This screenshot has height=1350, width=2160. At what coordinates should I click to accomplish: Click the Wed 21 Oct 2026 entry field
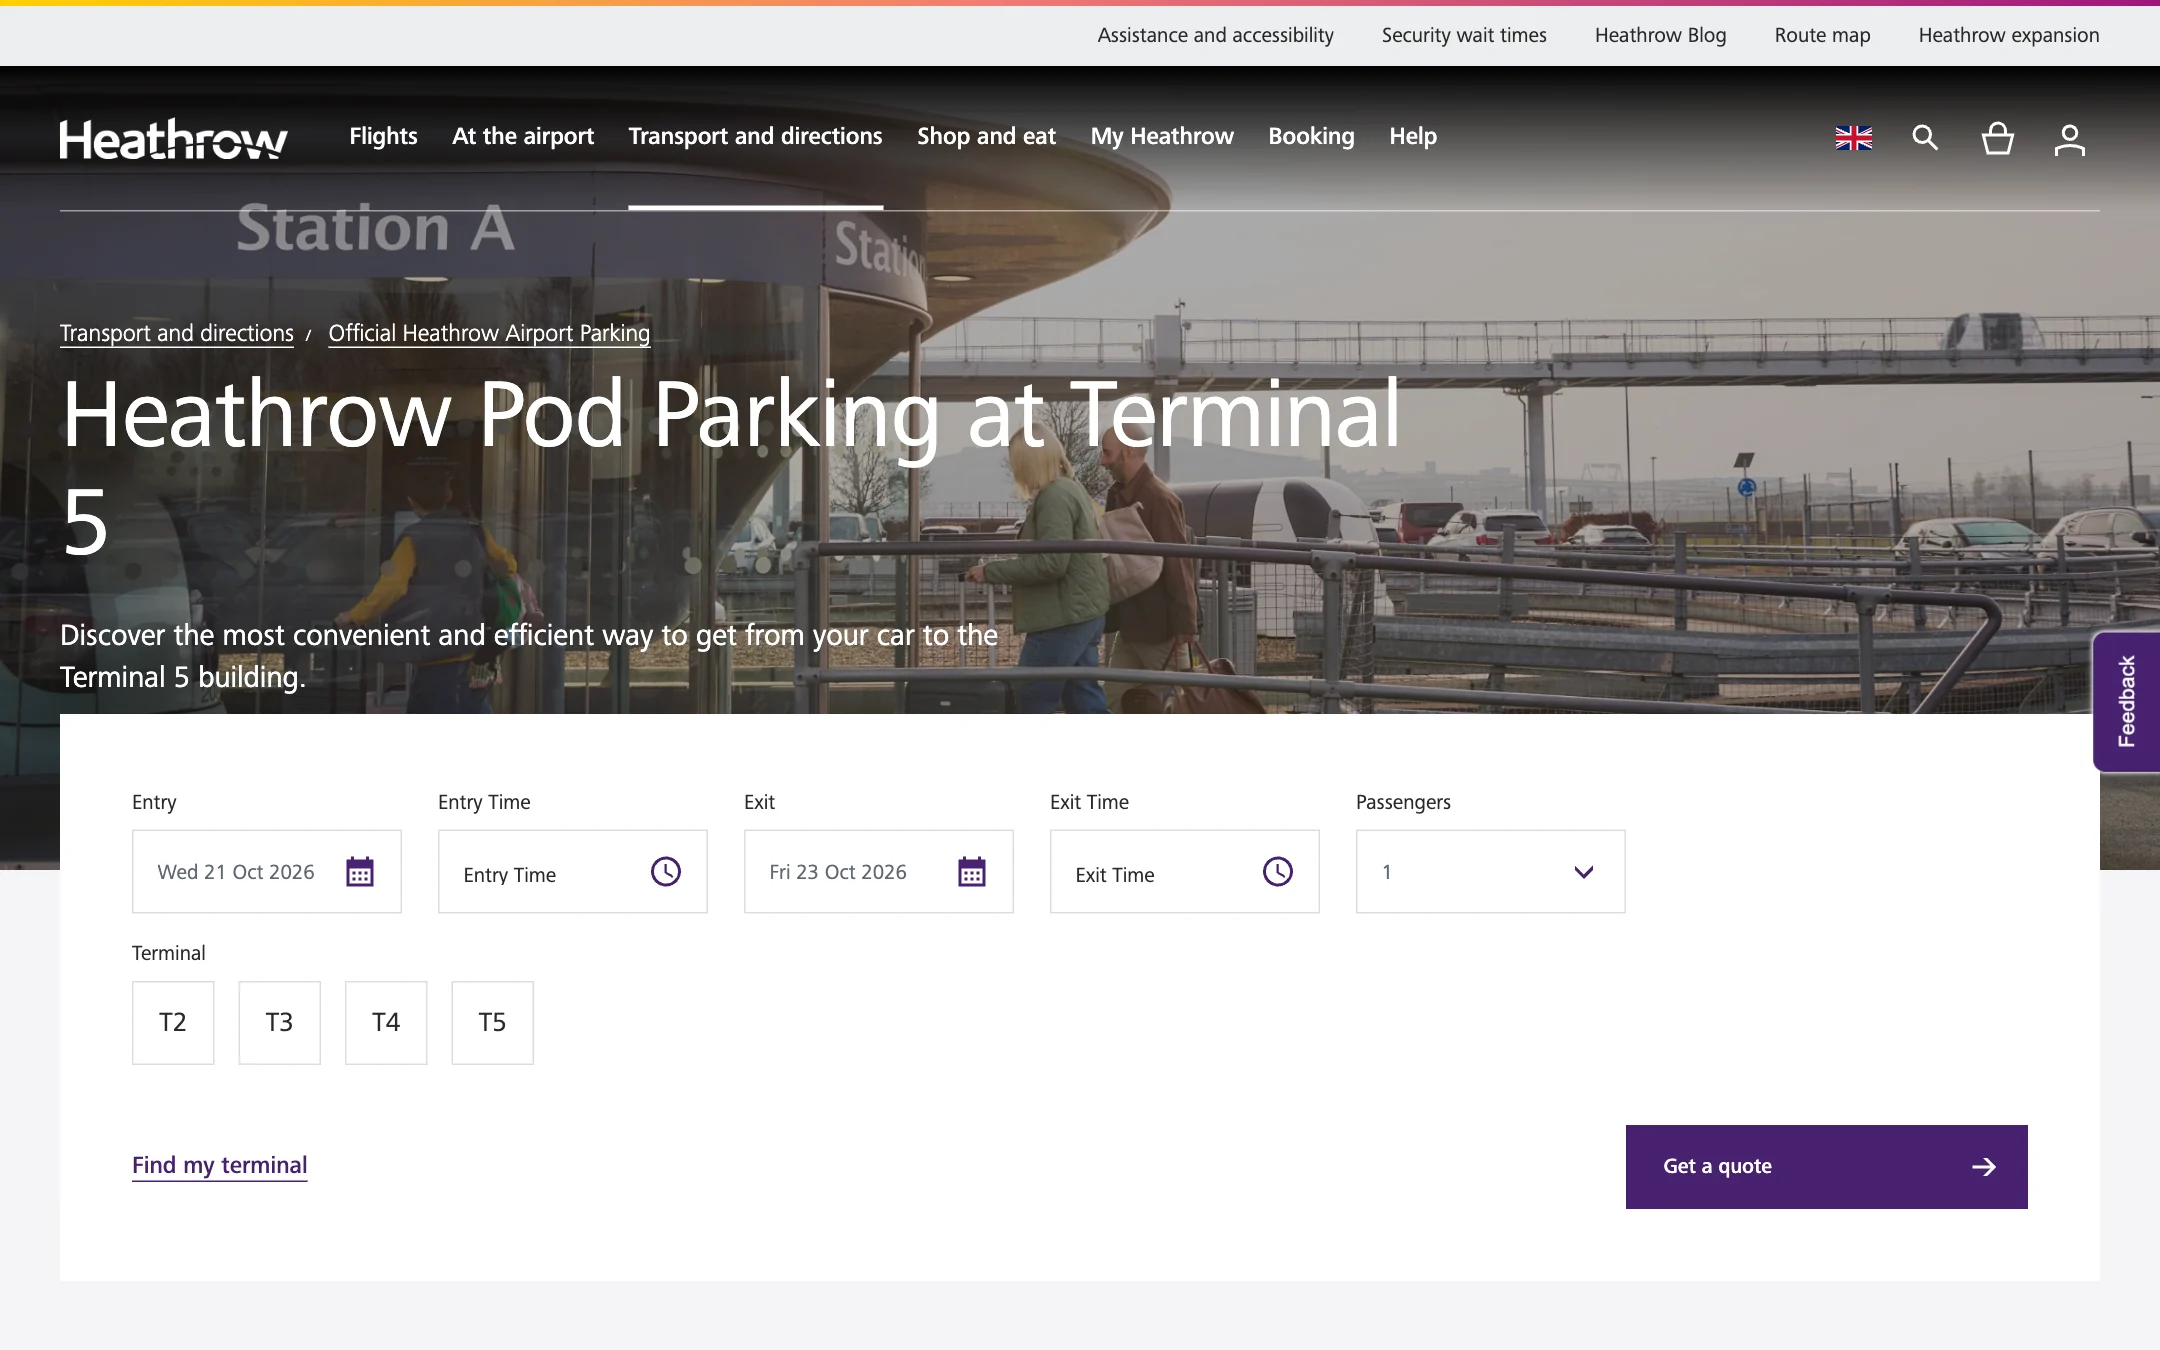267,872
